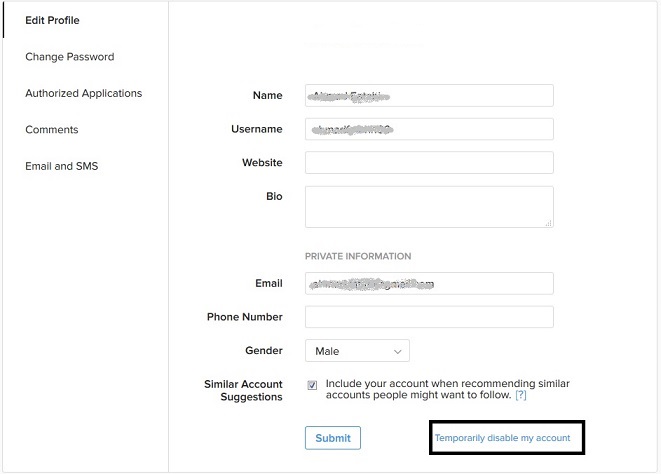Click the "Include your account" checkbox label text

tap(446, 390)
